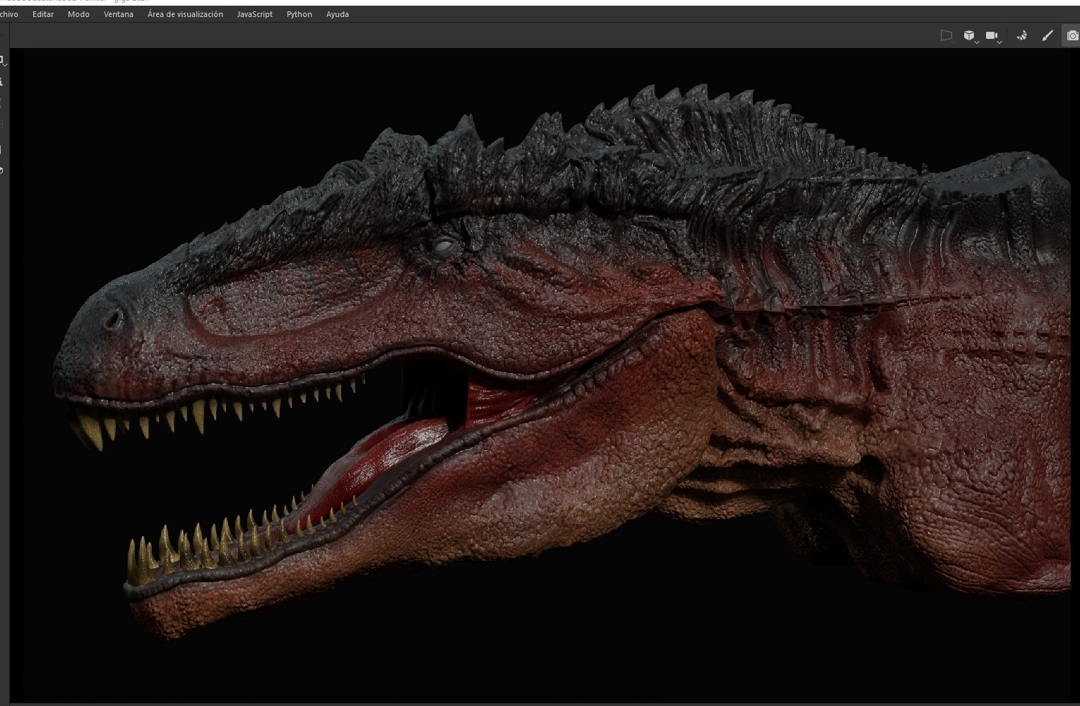The image size is (1080, 706).
Task: Expand the chevron beneath the cube icon
Action: (975, 42)
